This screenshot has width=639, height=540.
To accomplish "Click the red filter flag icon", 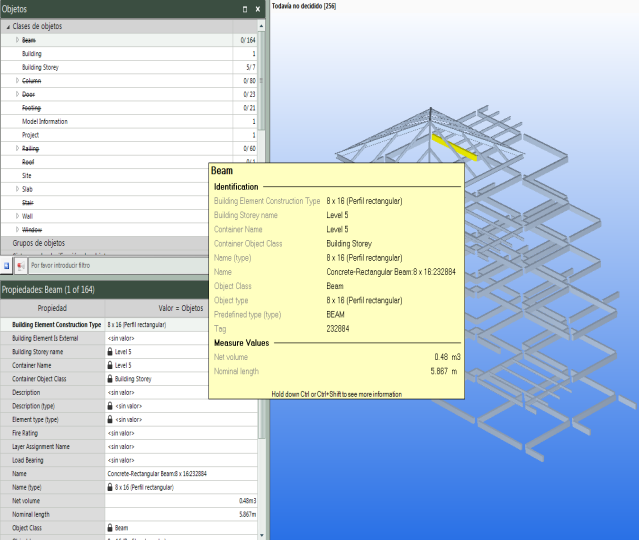I will pos(19,267).
